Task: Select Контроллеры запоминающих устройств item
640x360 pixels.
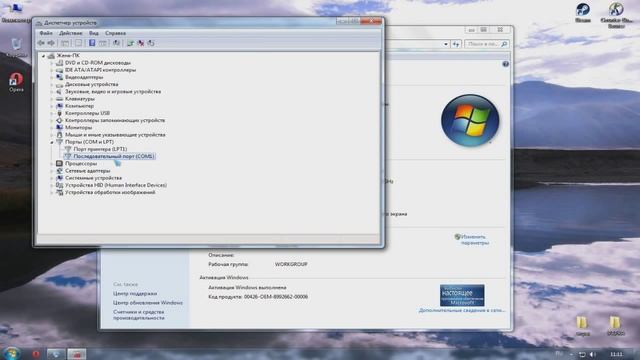Action: tap(115, 120)
